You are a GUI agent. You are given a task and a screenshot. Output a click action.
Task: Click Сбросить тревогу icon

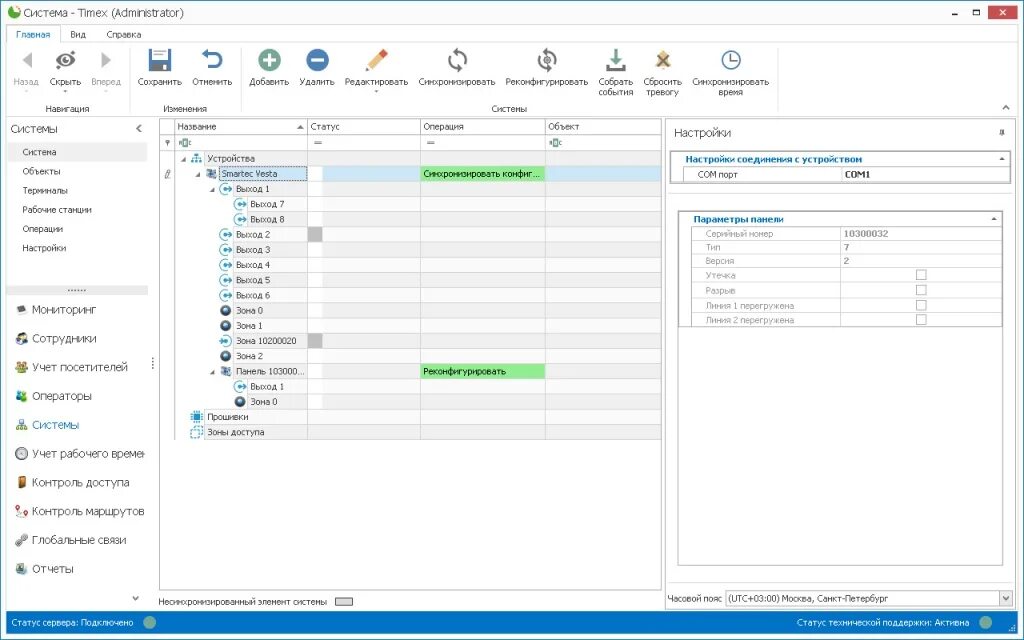[663, 60]
